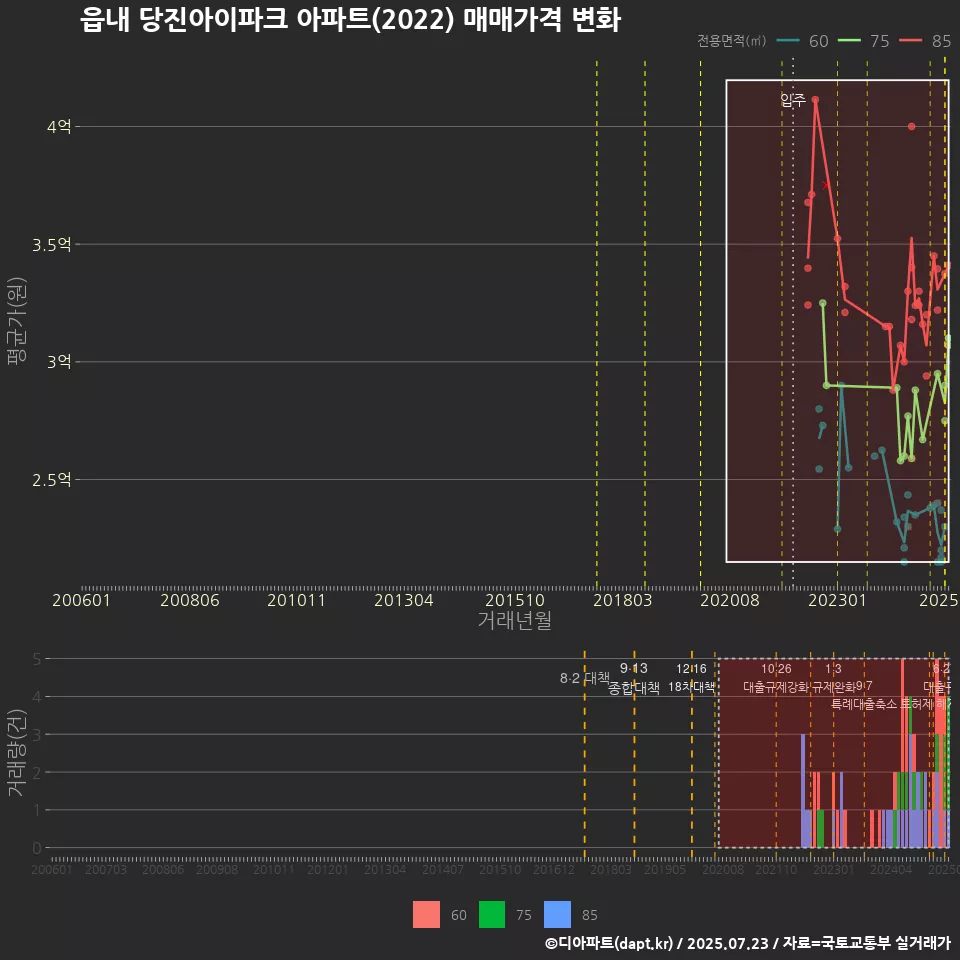Click the red 60 swatch in bottom legend

426,914
